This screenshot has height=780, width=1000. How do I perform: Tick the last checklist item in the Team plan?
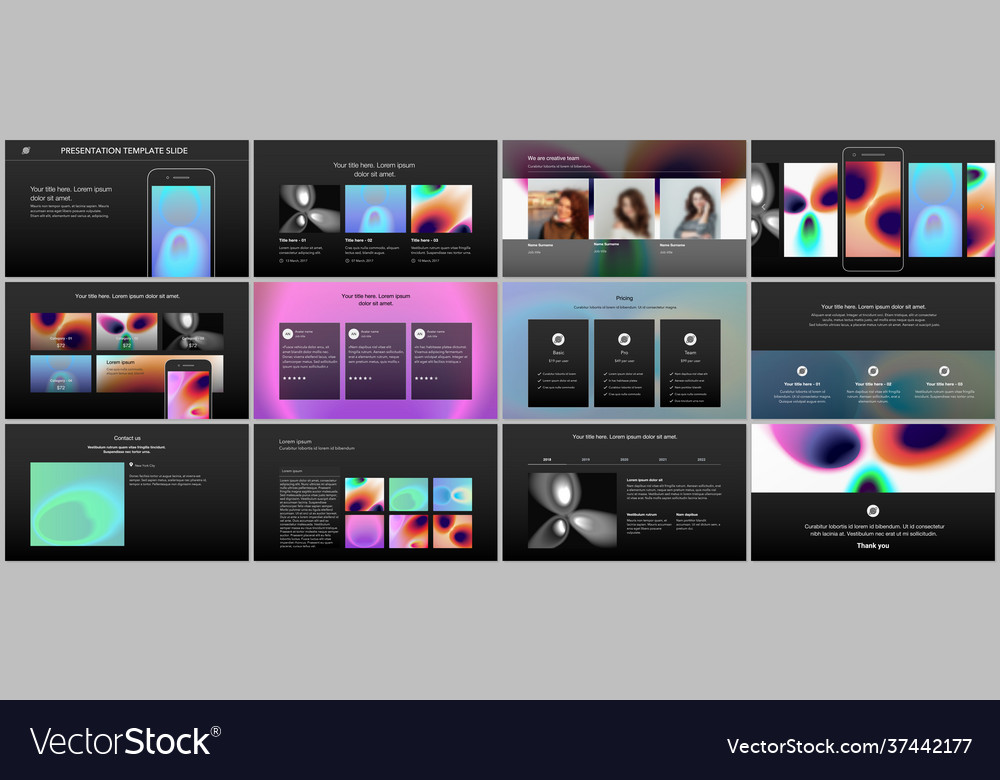[671, 401]
